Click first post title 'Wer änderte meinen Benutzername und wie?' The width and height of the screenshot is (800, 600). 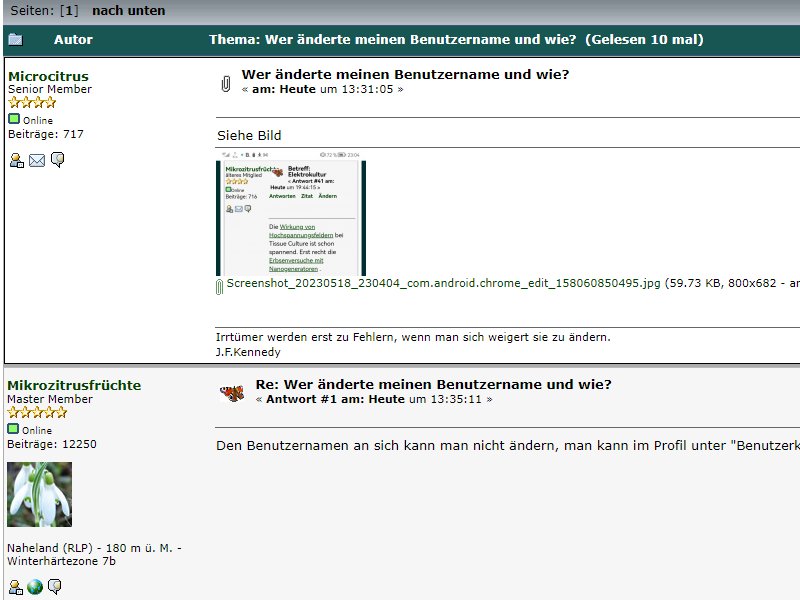(405, 74)
